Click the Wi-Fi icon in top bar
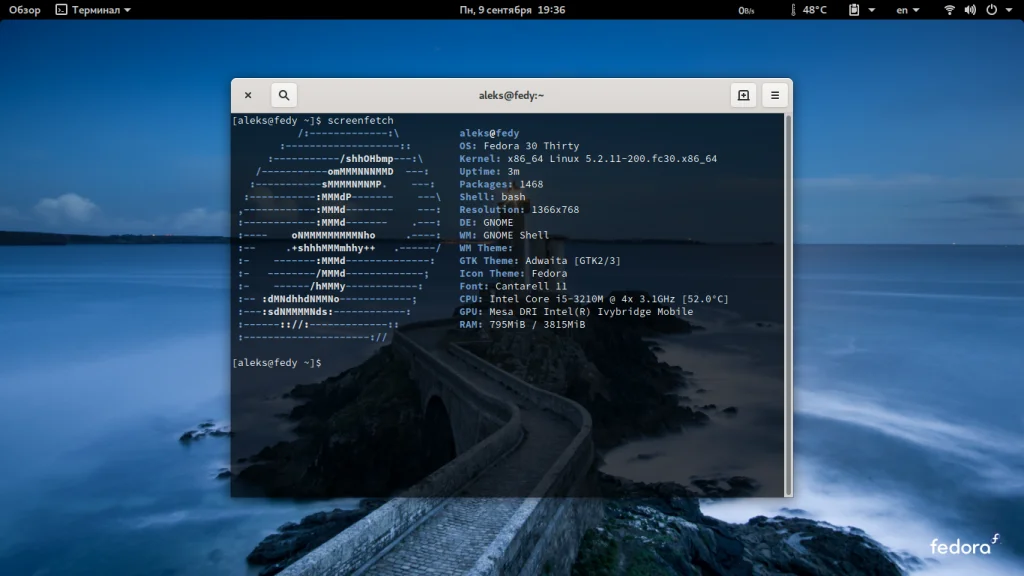The height and width of the screenshot is (576, 1024). click(949, 10)
